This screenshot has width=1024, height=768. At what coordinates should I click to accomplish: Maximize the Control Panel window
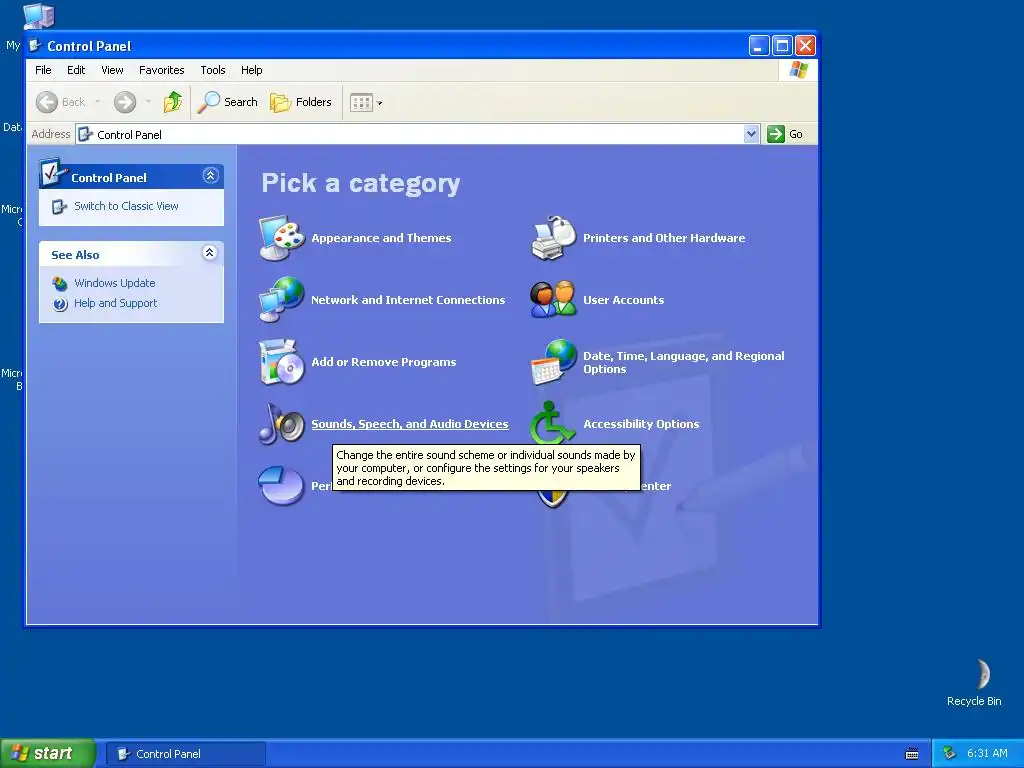[782, 46]
